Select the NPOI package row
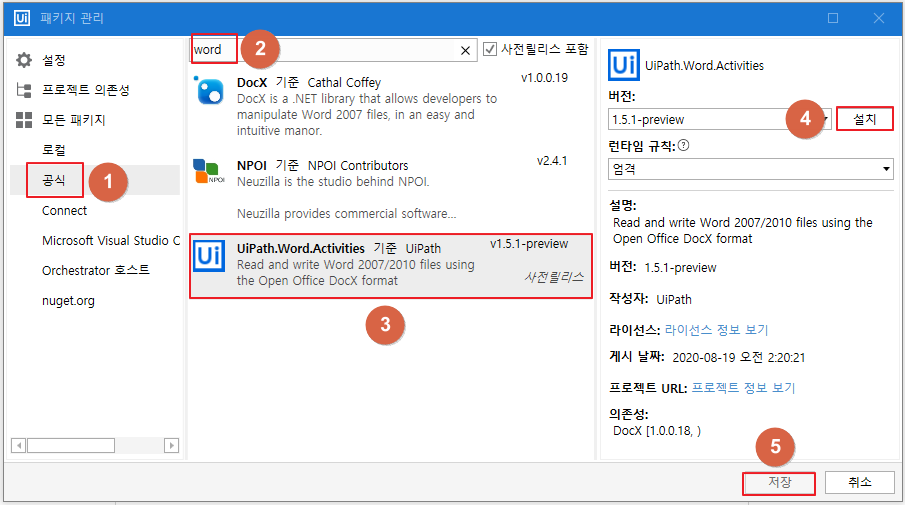Screen dimensions: 905x505 (x=391, y=189)
